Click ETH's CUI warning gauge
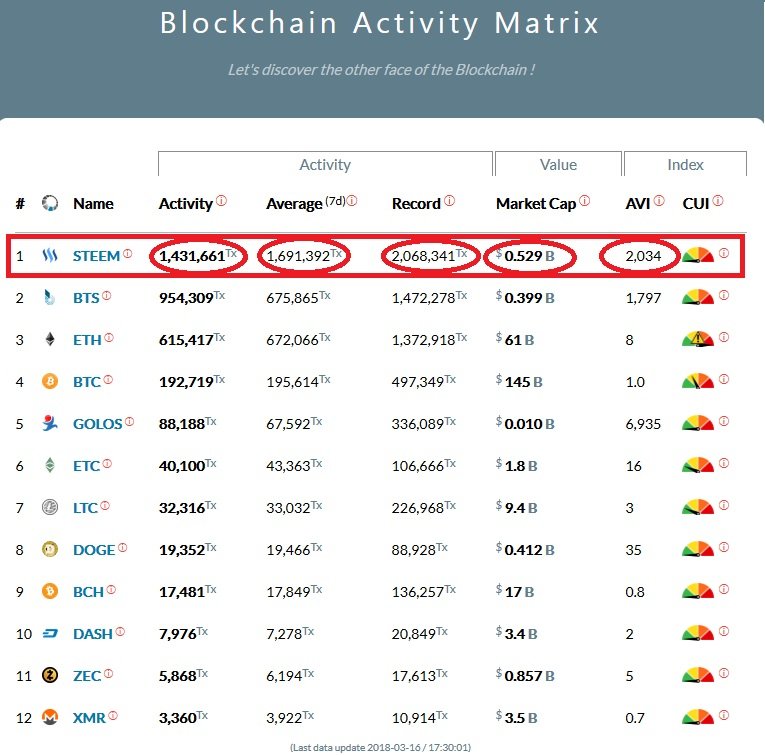The image size is (765, 755). [697, 339]
